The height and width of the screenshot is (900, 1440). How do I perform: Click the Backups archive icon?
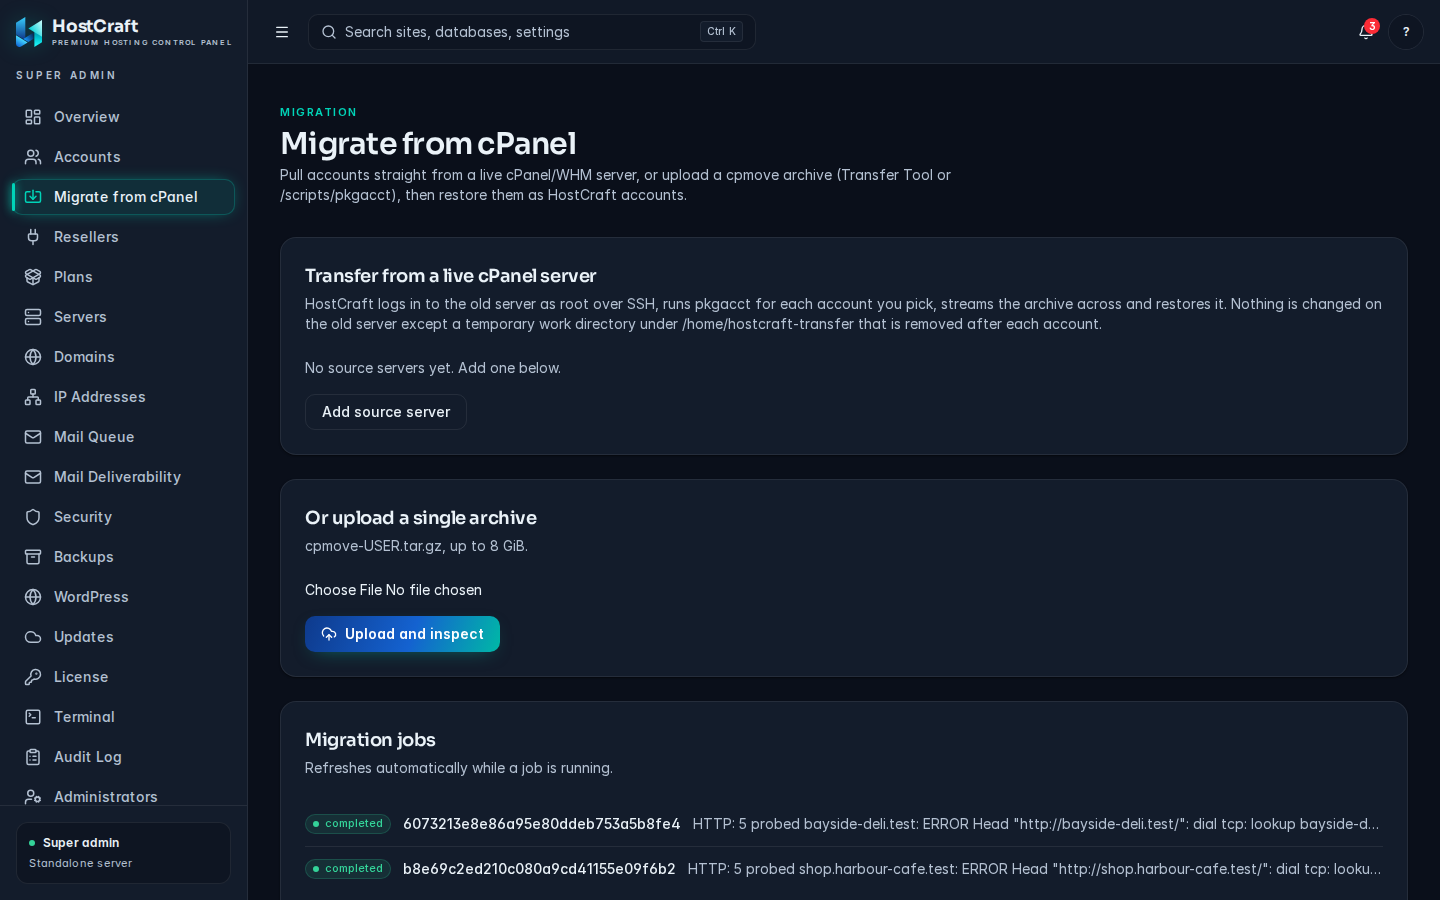(33, 557)
